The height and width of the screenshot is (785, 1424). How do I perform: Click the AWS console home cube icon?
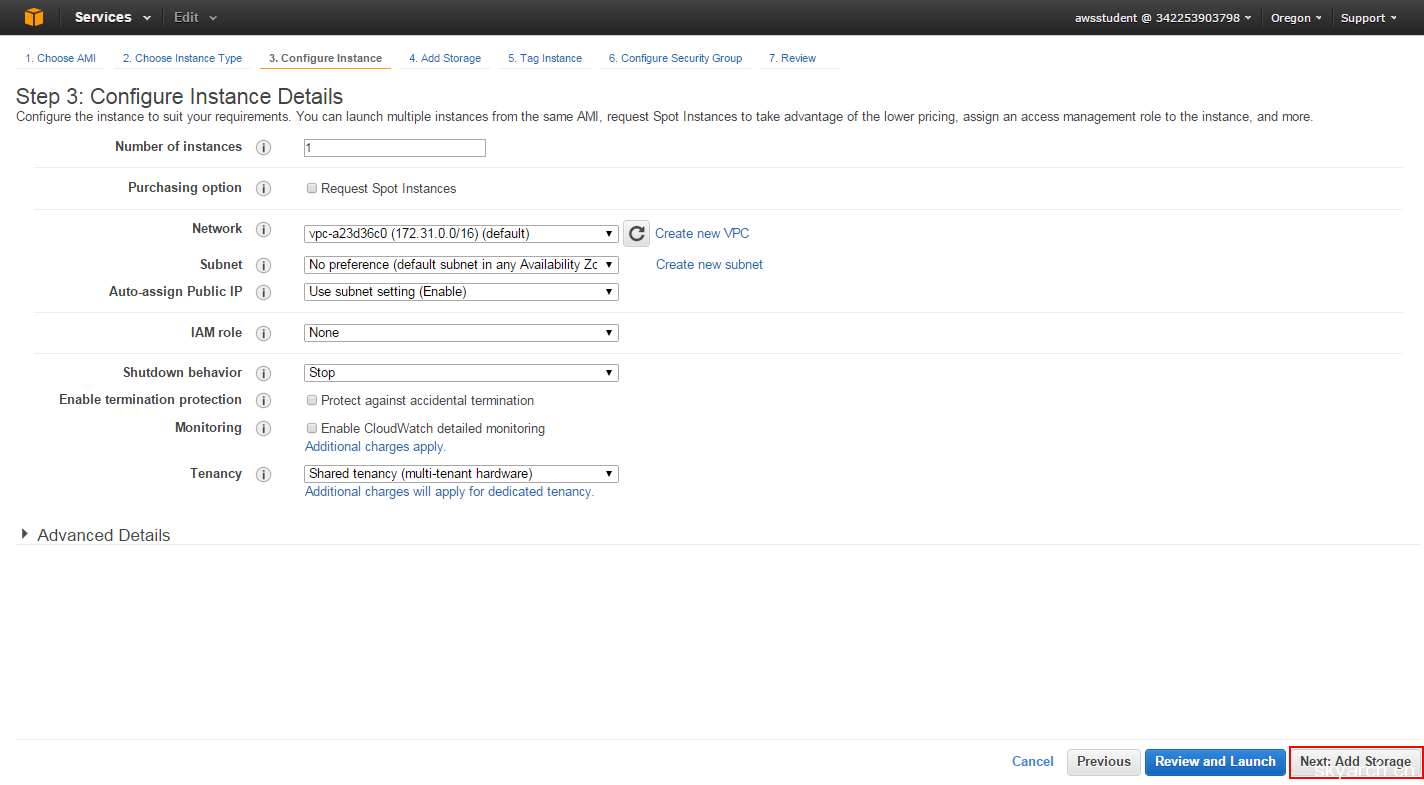click(x=34, y=17)
